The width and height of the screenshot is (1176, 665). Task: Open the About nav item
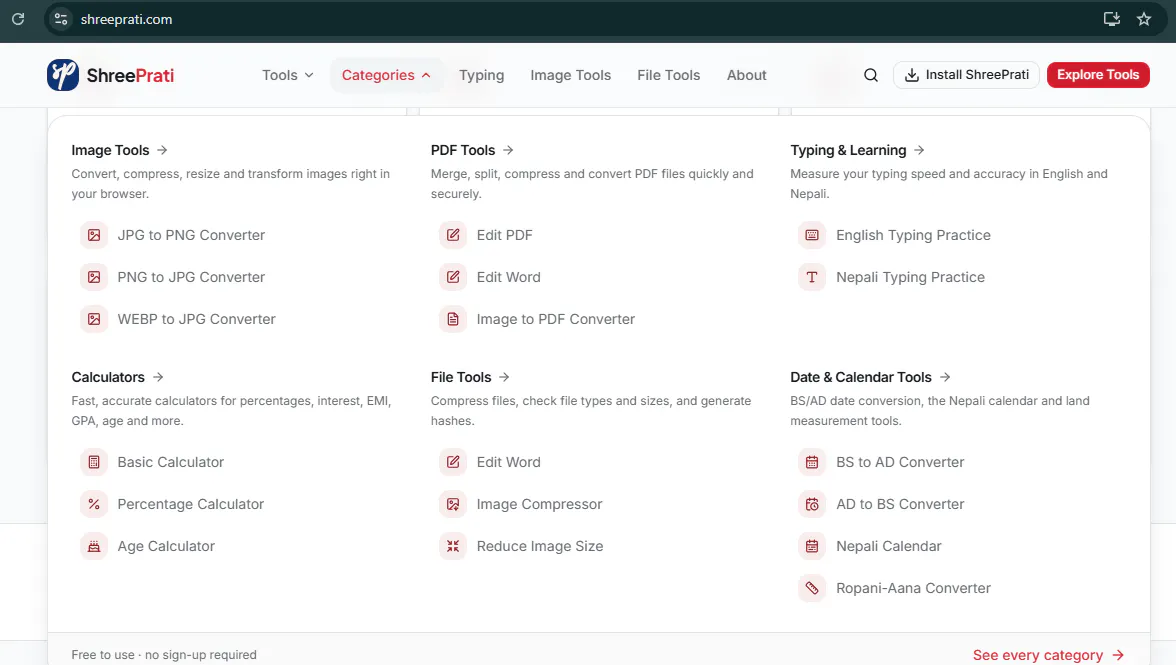[746, 75]
